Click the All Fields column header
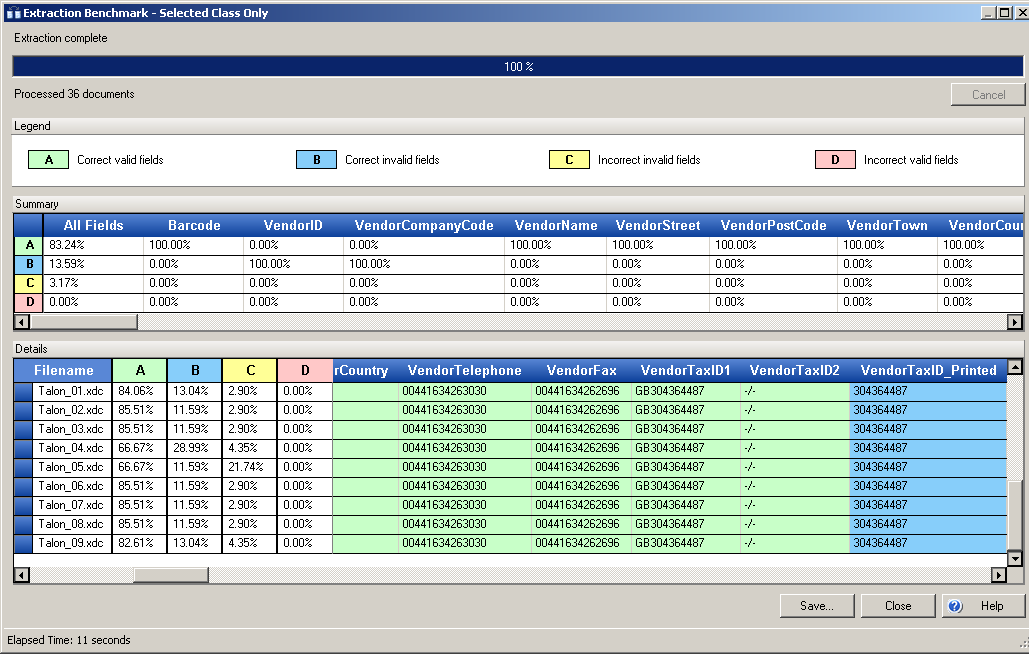 tap(93, 225)
